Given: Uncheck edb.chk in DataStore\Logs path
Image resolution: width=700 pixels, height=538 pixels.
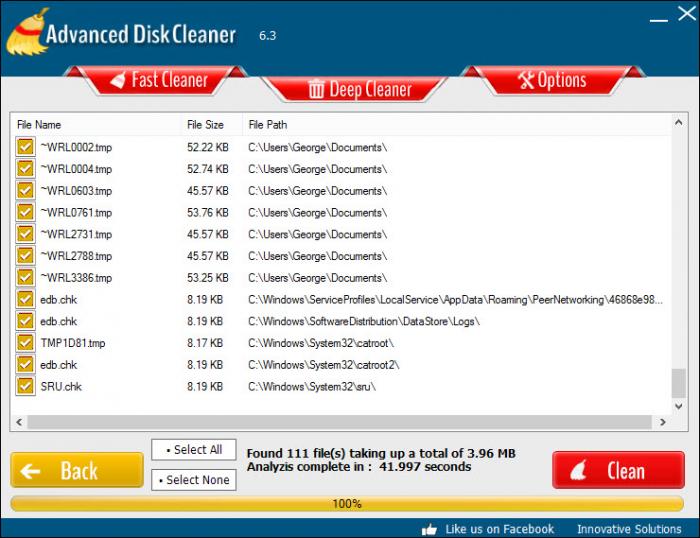Looking at the screenshot, I should coord(25,321).
